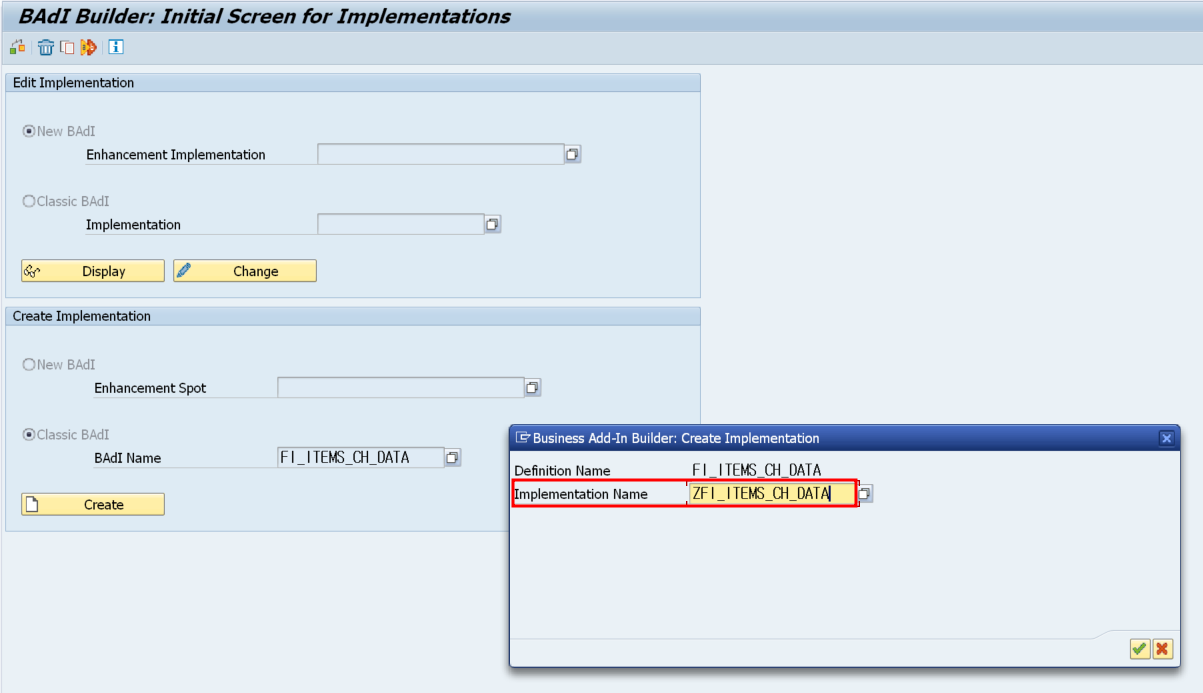Click the where-used/object relation toolbar icon

(17, 47)
